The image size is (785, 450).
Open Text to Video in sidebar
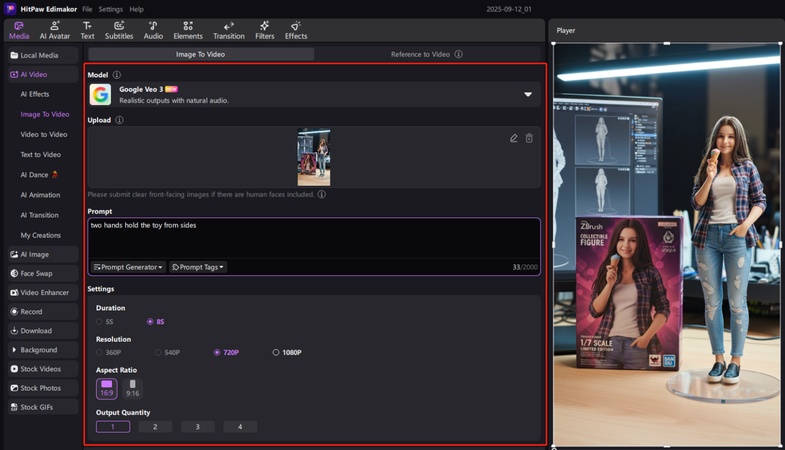[x=41, y=155]
